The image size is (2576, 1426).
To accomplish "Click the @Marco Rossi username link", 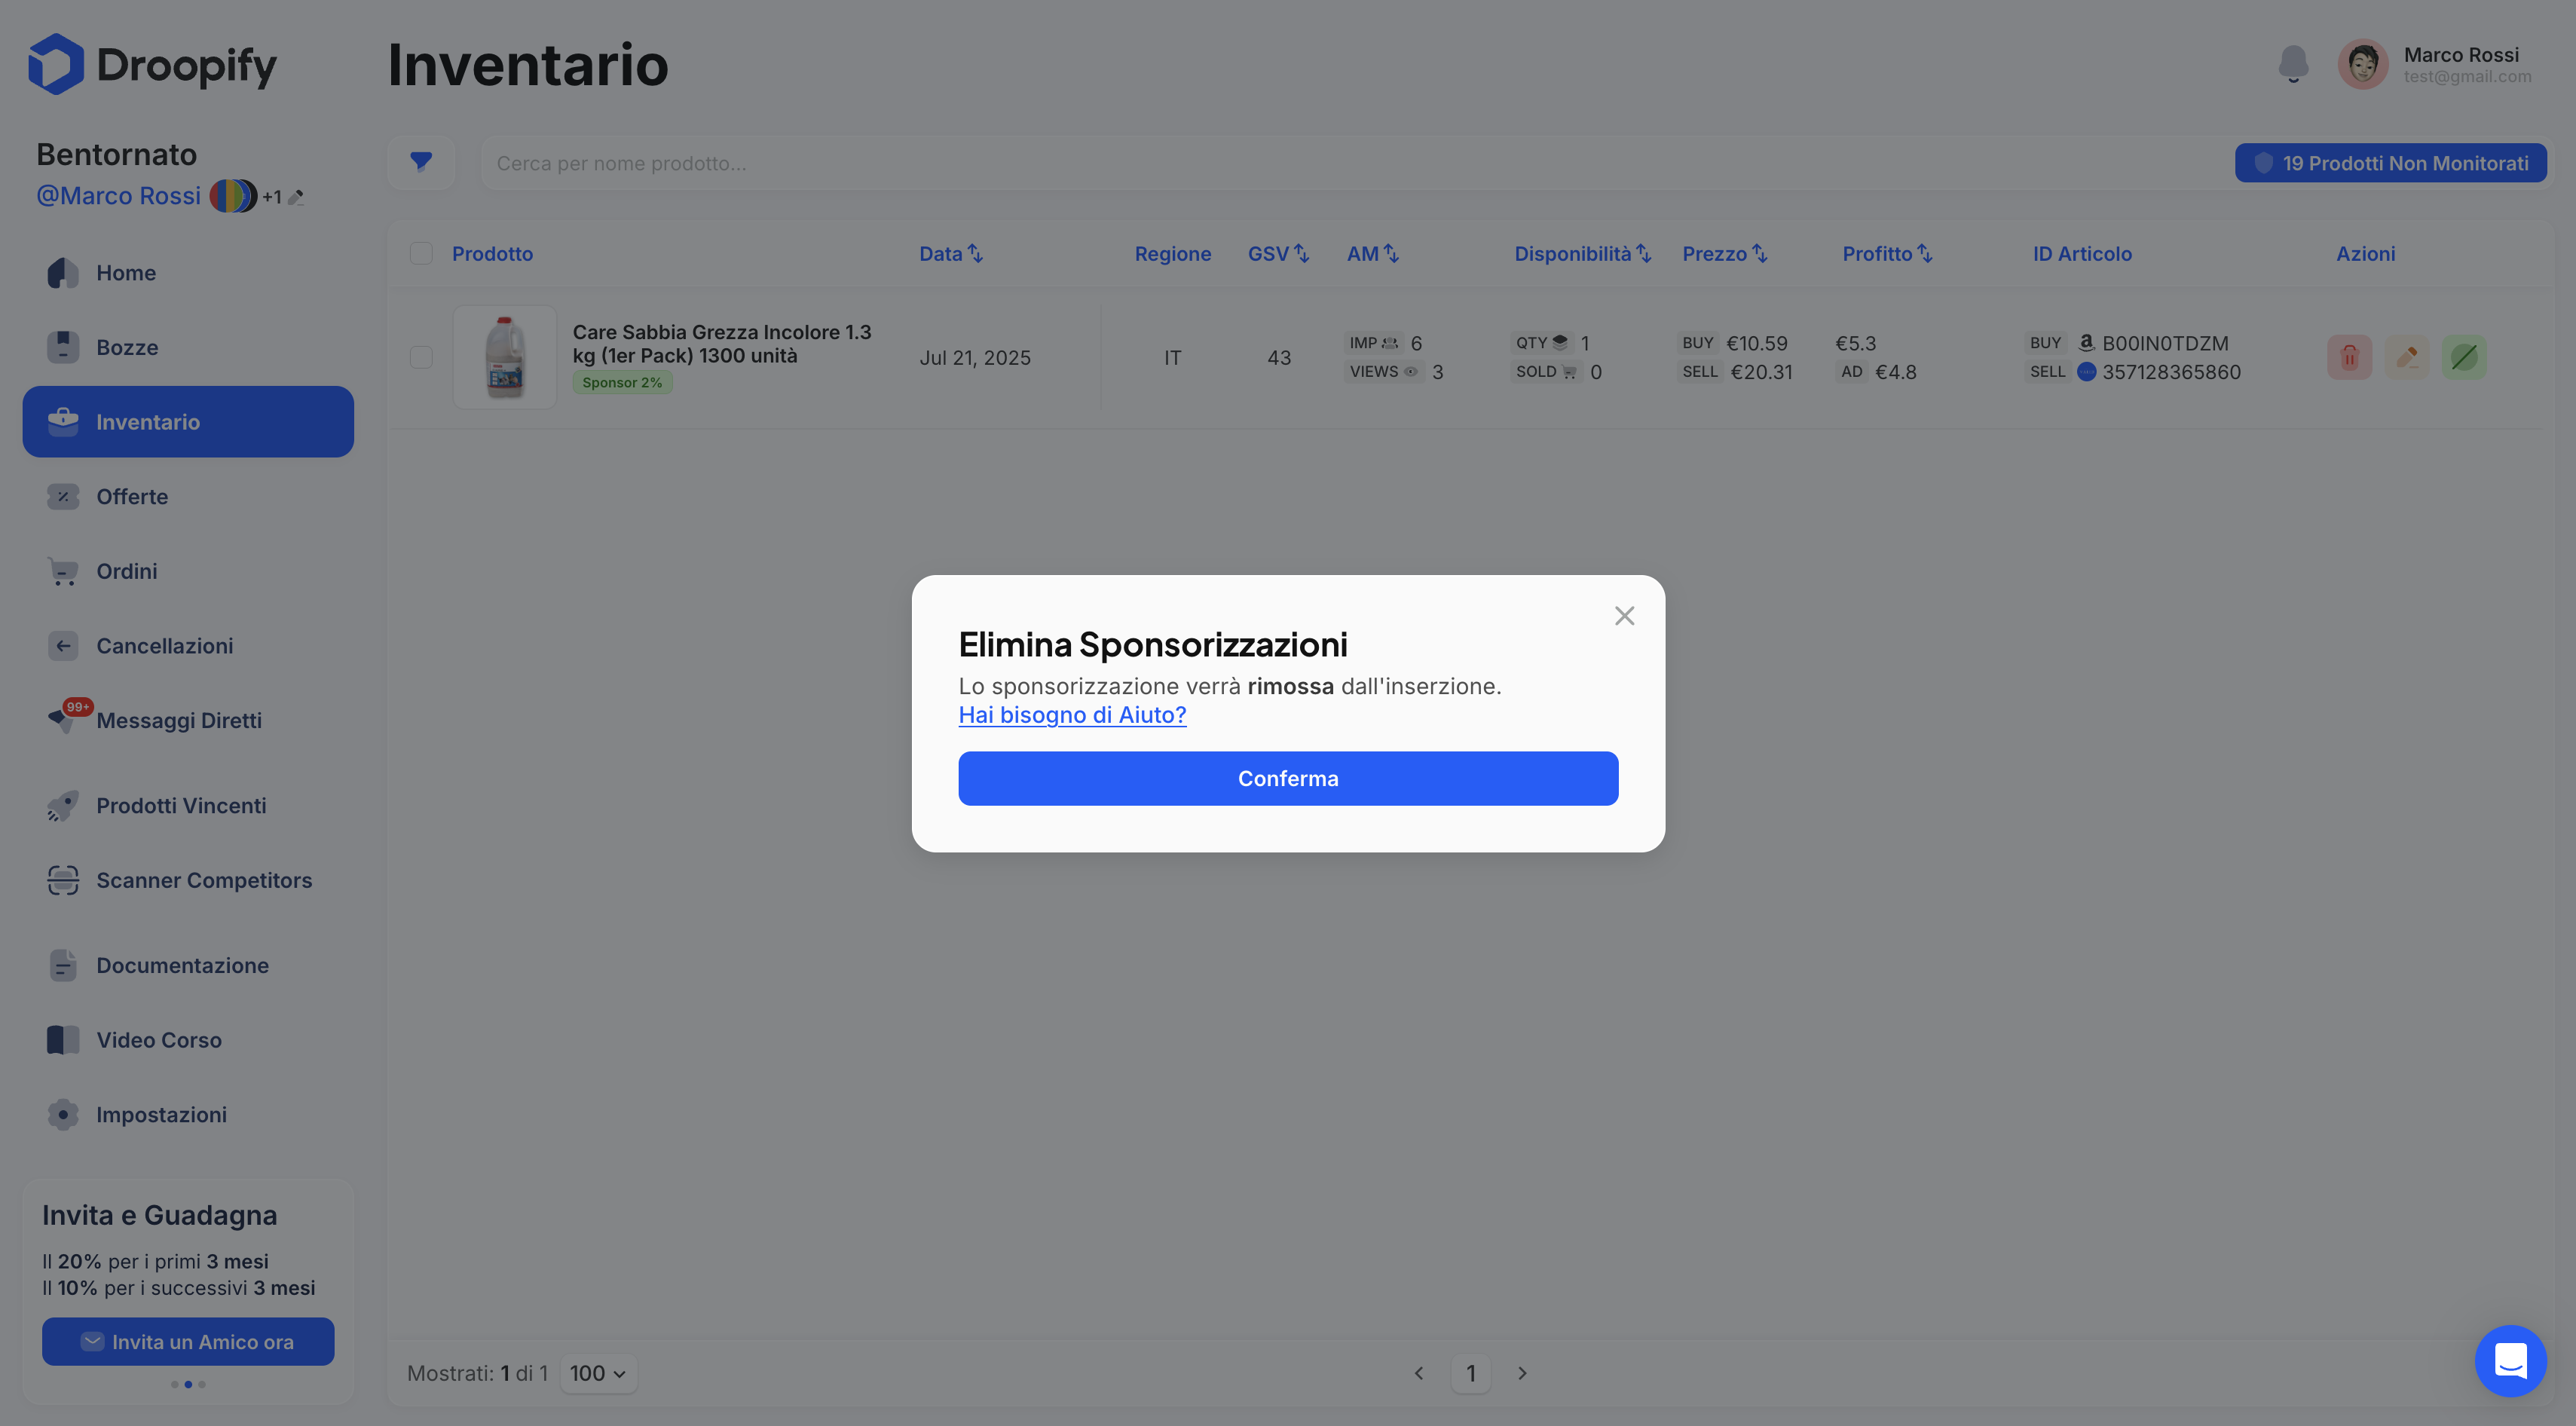I will point(119,196).
